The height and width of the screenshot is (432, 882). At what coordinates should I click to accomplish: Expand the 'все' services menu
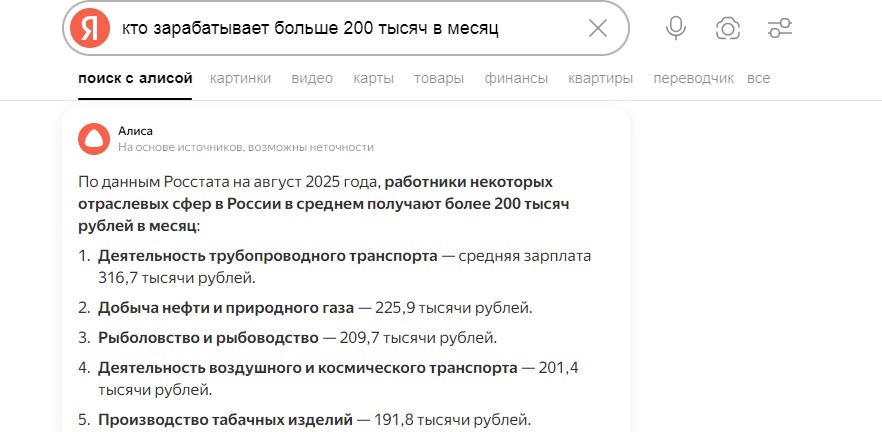coord(758,79)
